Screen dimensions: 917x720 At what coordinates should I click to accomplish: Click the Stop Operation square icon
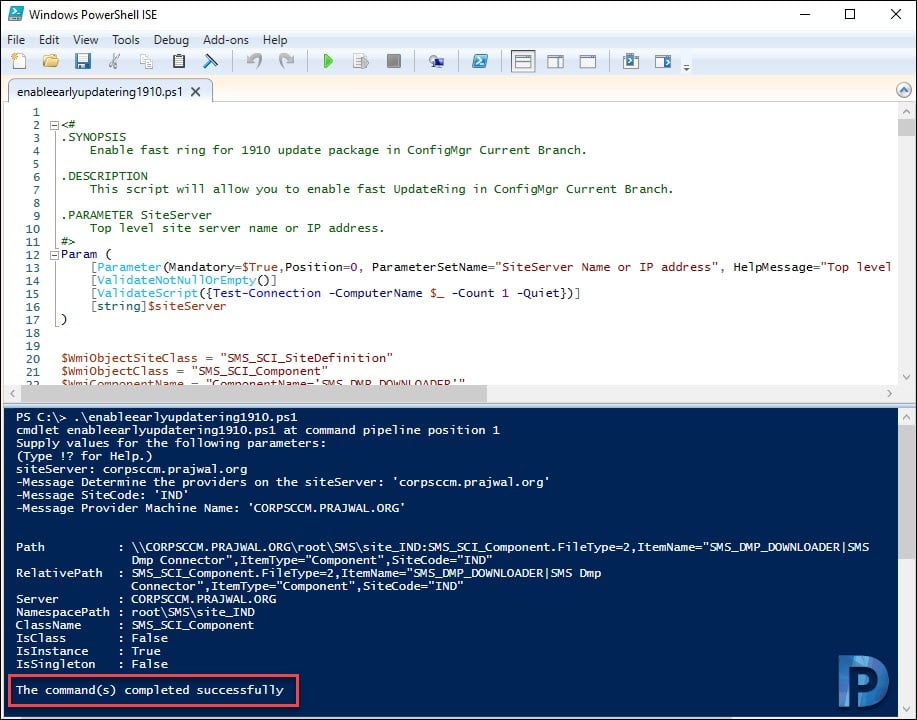tap(394, 61)
